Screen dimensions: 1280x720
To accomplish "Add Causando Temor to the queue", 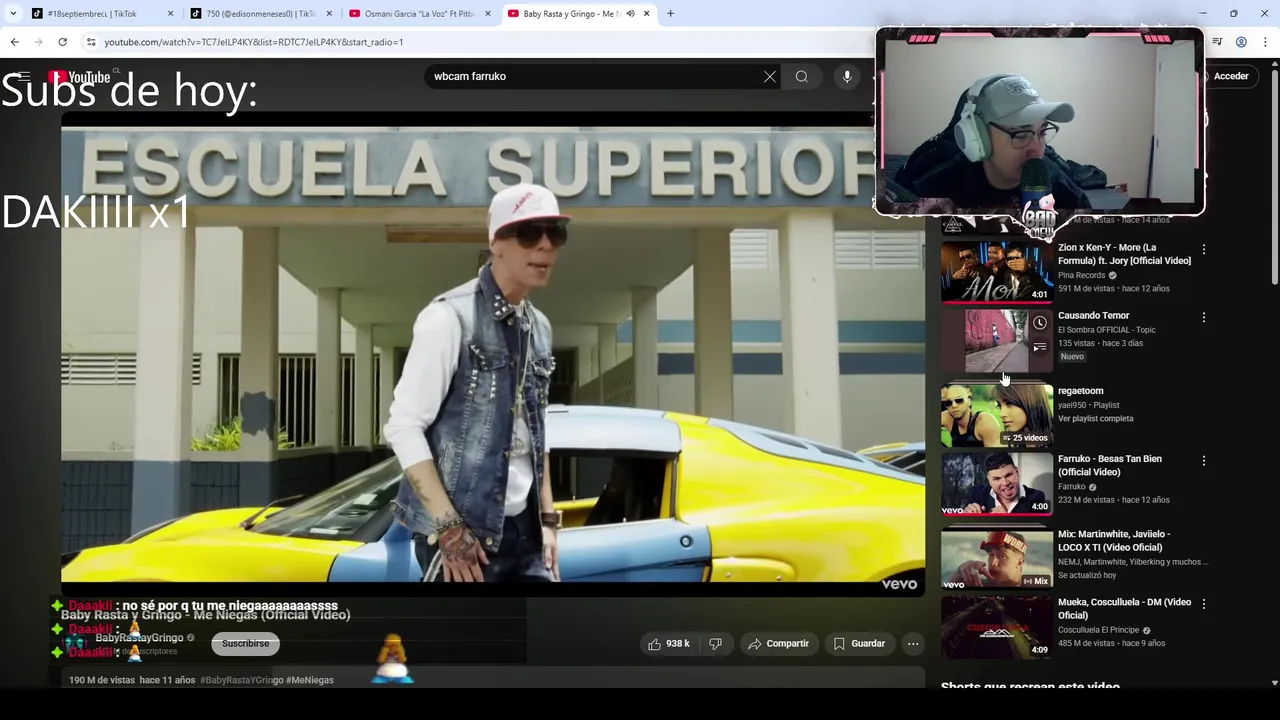I will [1040, 347].
